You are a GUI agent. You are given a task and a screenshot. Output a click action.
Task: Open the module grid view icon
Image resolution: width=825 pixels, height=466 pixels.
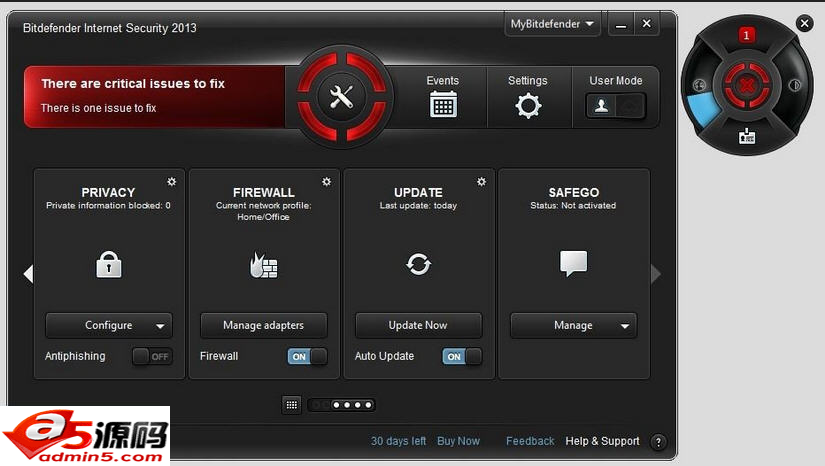click(291, 405)
